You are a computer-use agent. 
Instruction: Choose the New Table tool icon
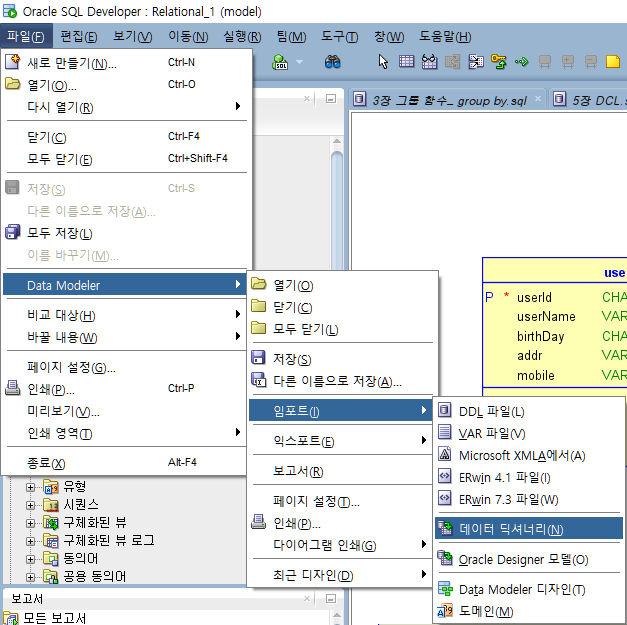pos(406,62)
